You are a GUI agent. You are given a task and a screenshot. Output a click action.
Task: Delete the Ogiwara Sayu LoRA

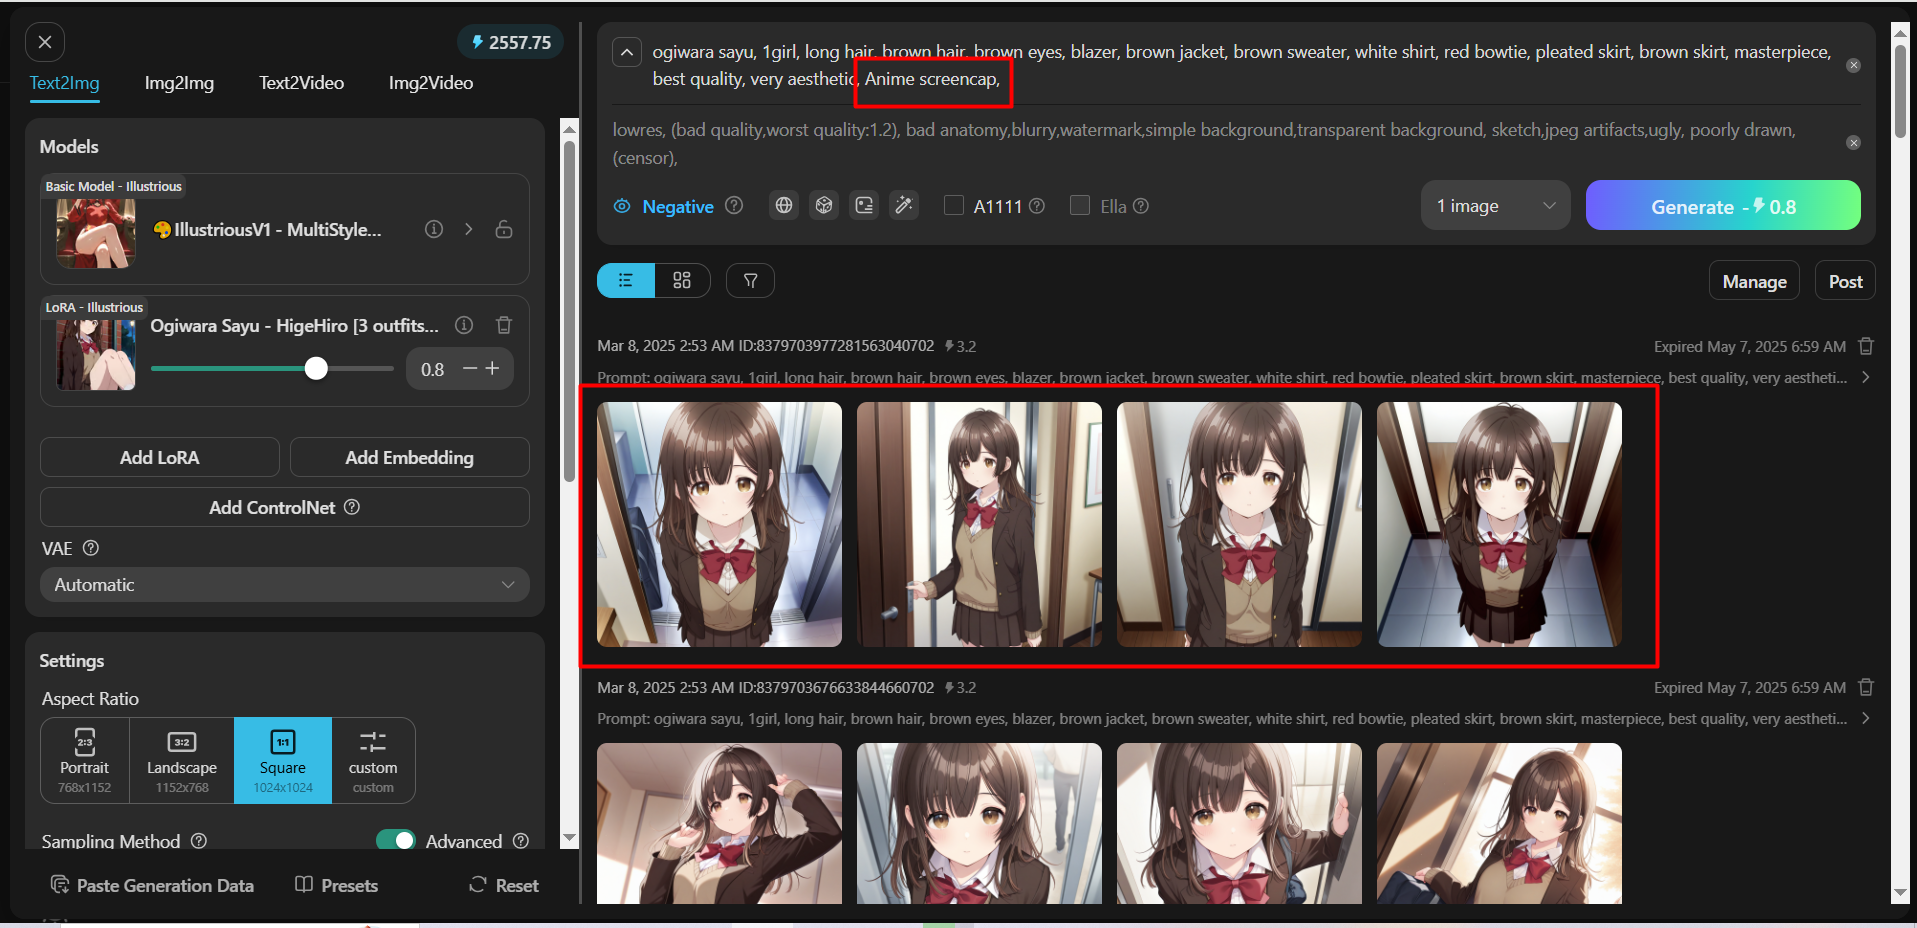(x=504, y=325)
